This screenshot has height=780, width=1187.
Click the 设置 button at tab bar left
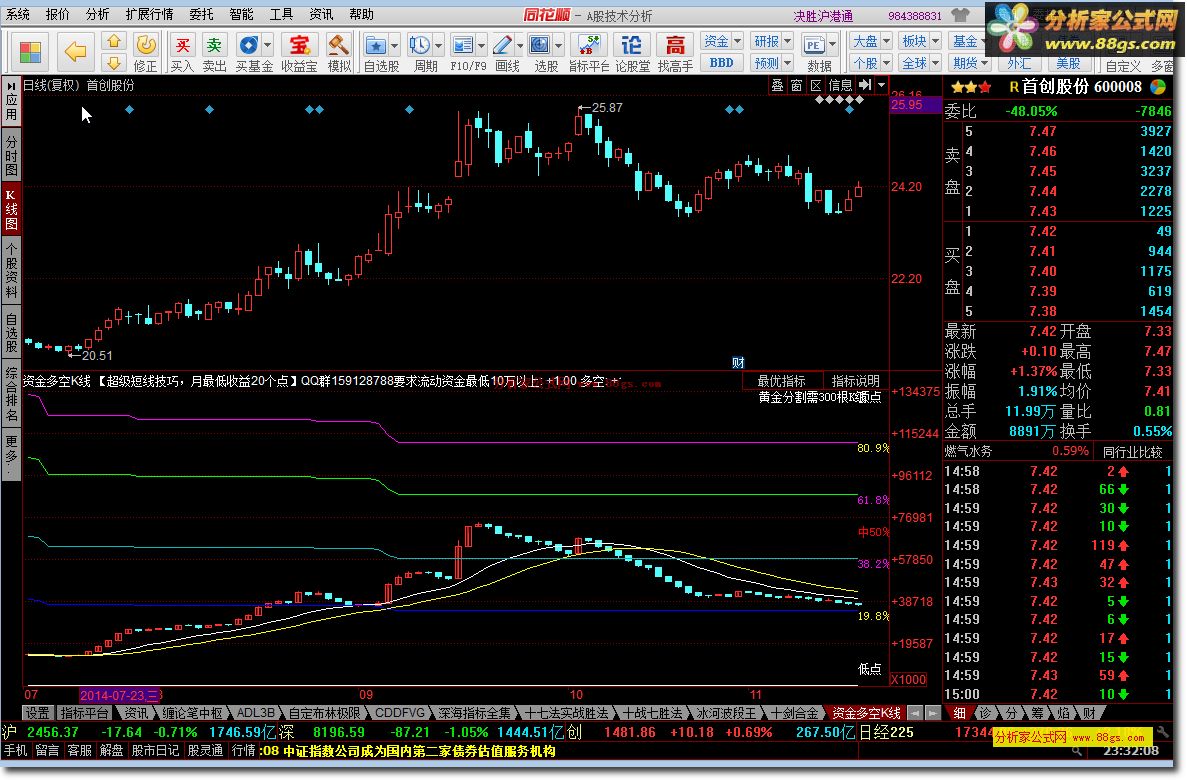(x=37, y=713)
